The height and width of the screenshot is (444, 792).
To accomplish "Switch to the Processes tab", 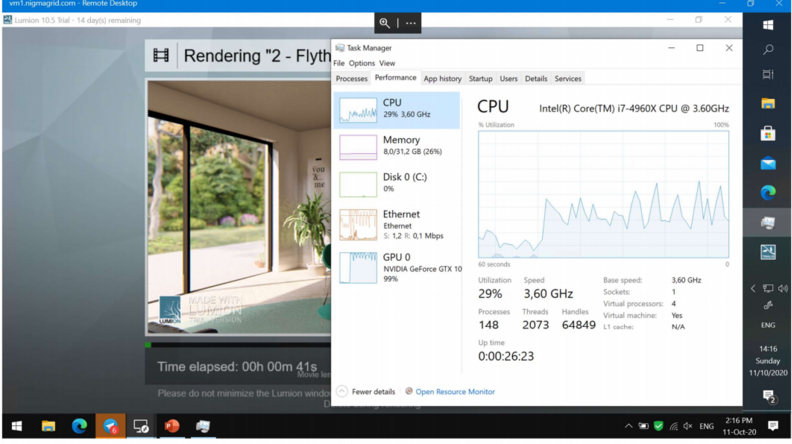I will (x=352, y=79).
